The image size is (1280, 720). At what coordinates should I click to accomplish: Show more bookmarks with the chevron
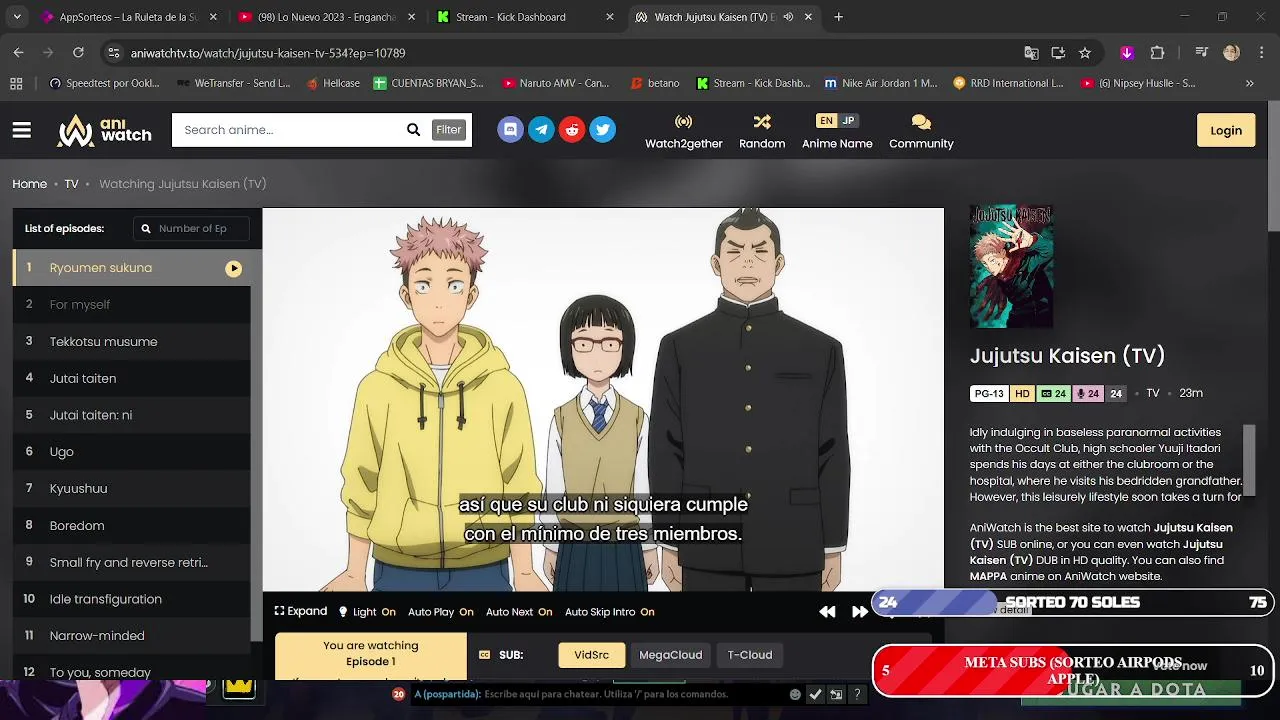[x=1249, y=83]
